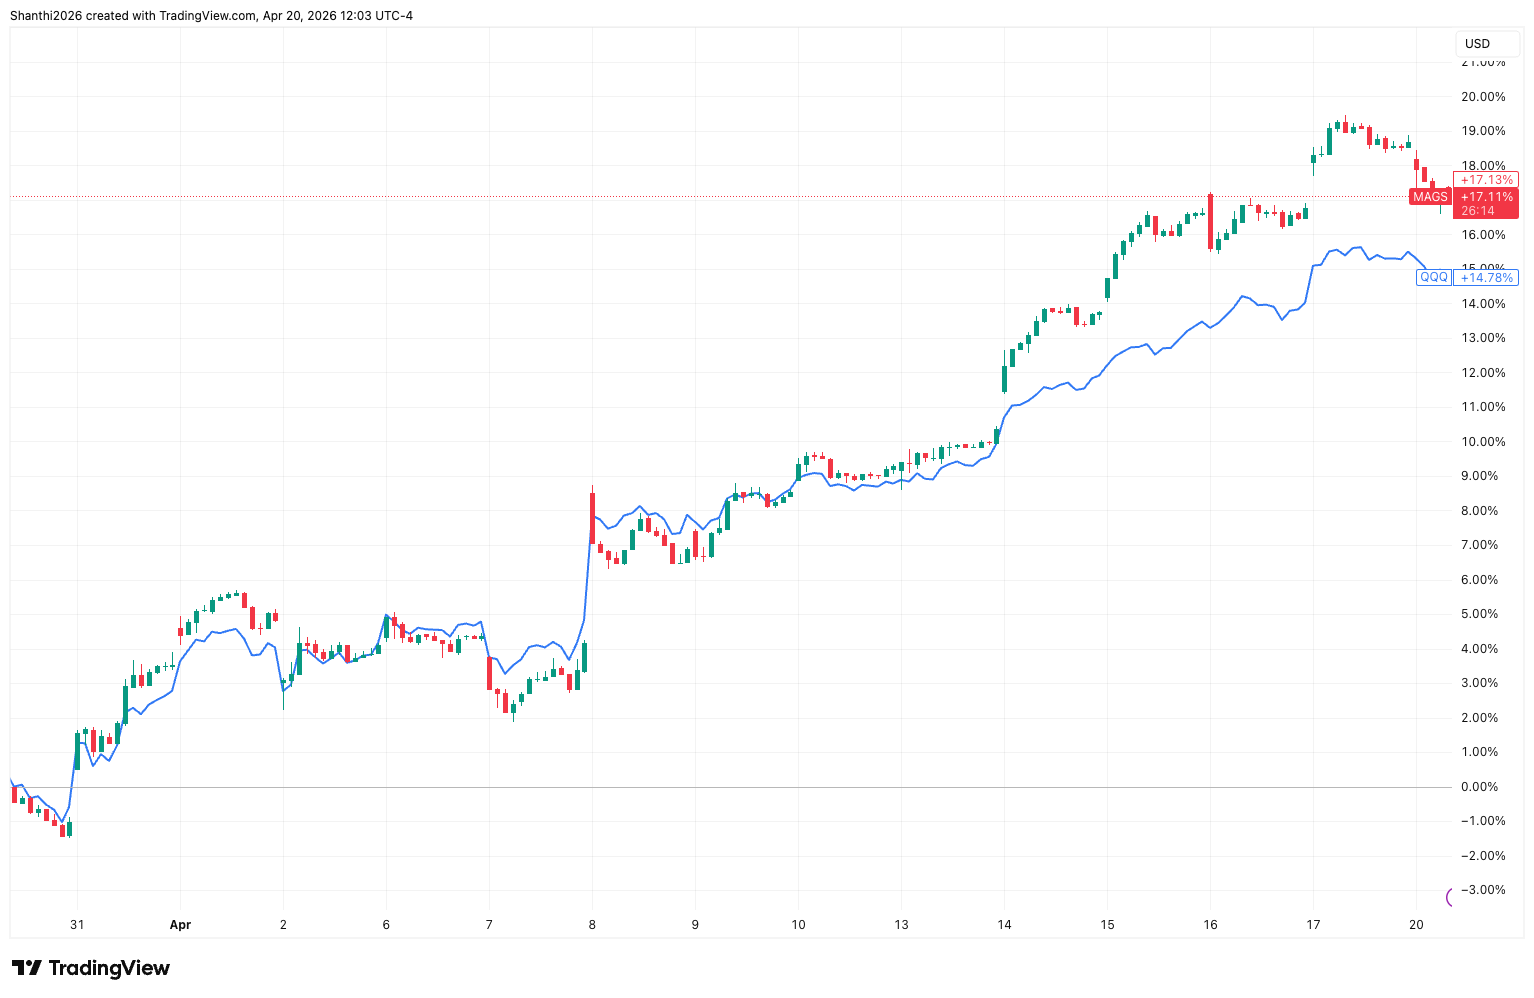The height and width of the screenshot is (998, 1534).
Task: Click the +17.13% outlined price label
Action: tap(1486, 180)
